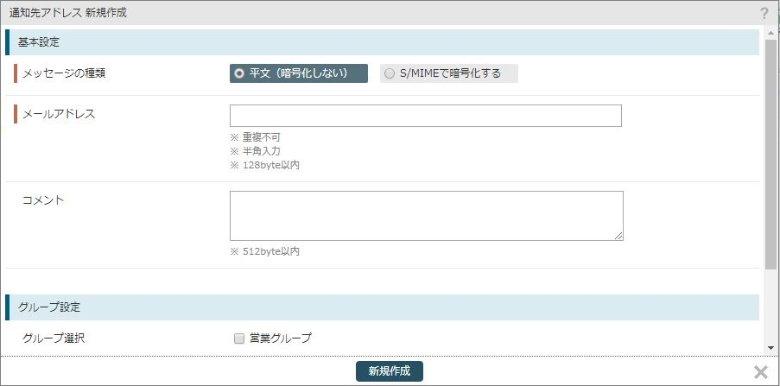Open the help question mark icon
The height and width of the screenshot is (386, 780).
(764, 13)
